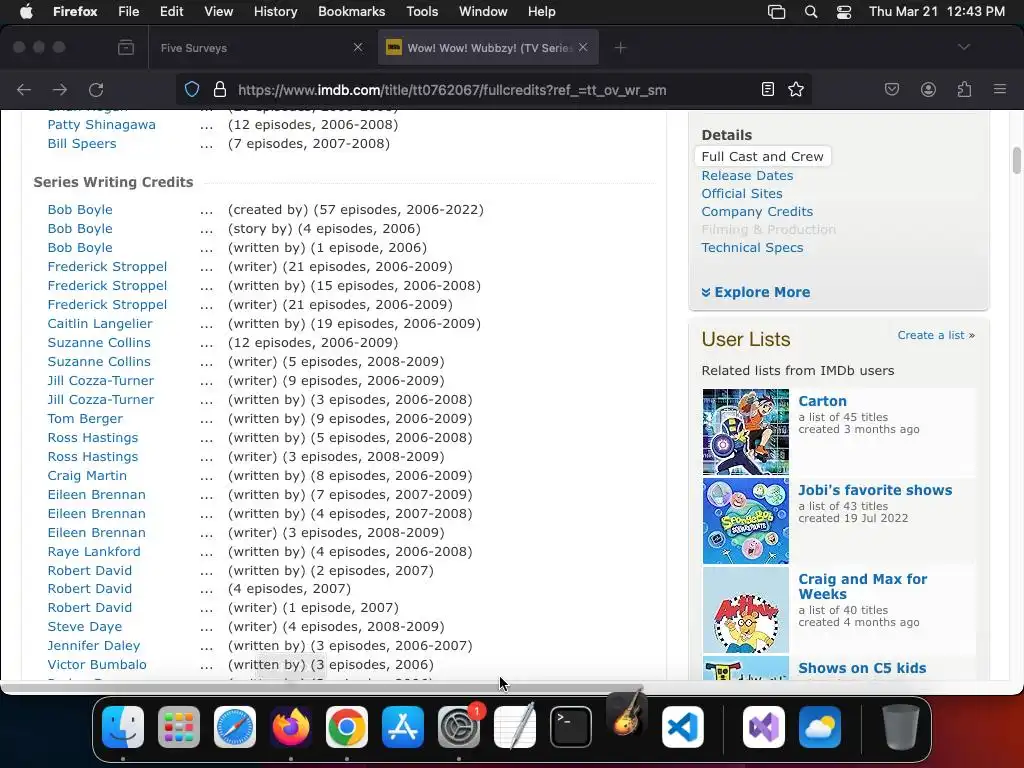The image size is (1024, 768).
Task: Open tracking protection shield in address bar
Action: [192, 89]
